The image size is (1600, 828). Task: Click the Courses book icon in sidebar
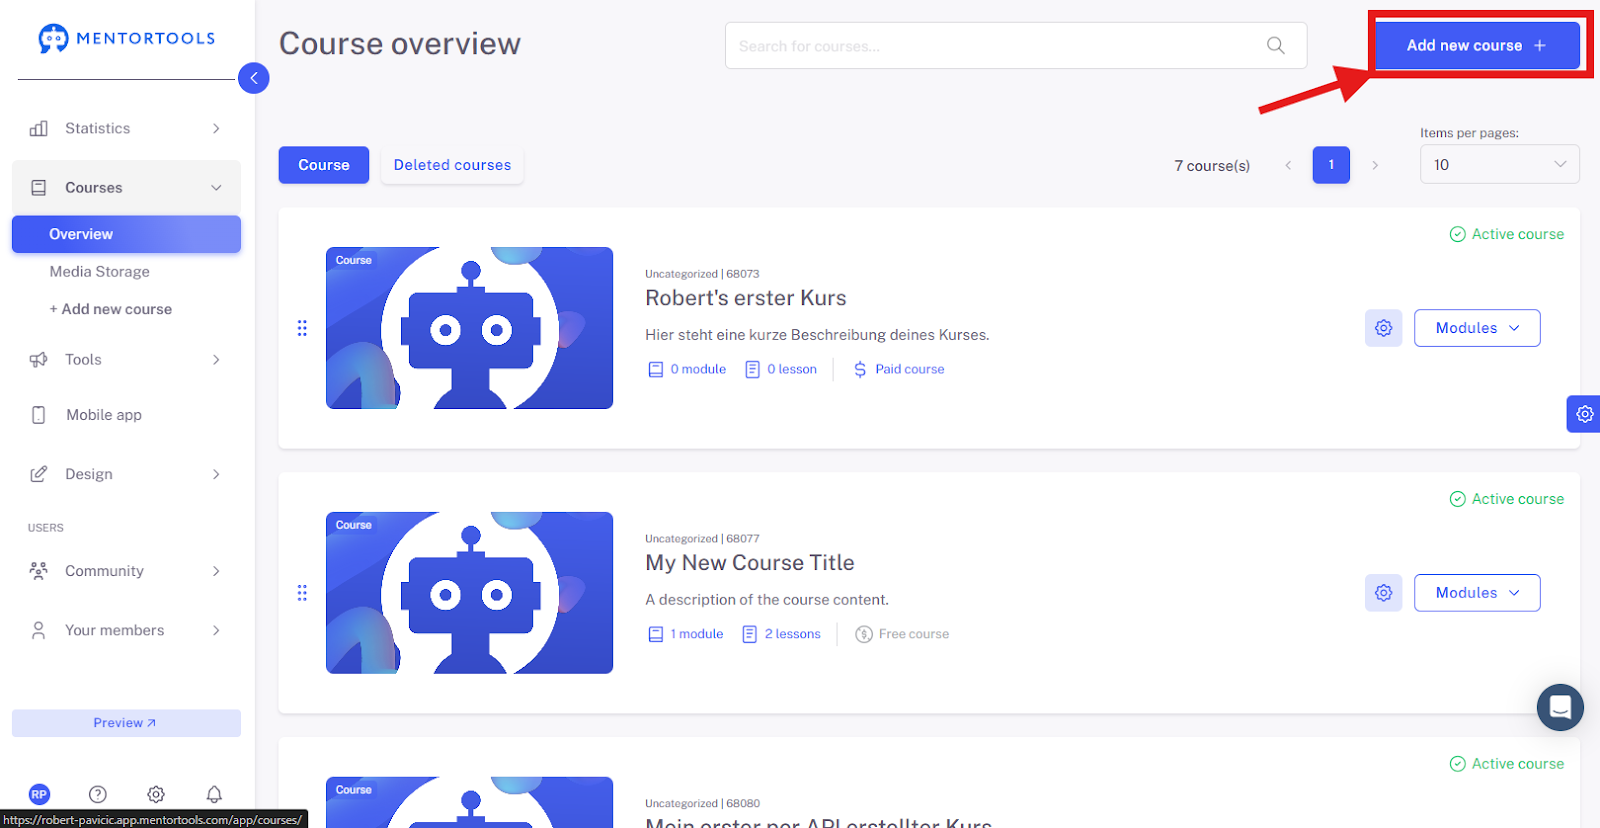click(39, 188)
